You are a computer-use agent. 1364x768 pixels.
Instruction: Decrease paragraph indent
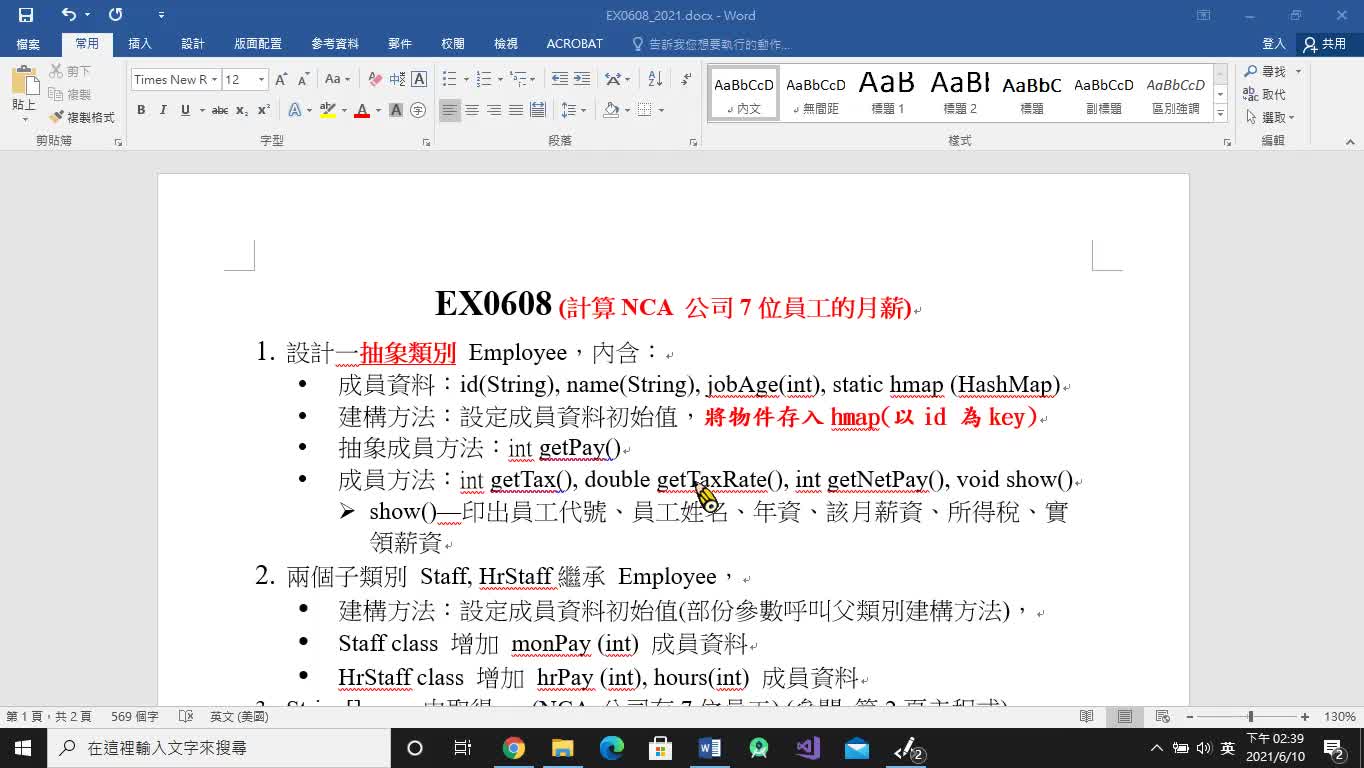559,79
